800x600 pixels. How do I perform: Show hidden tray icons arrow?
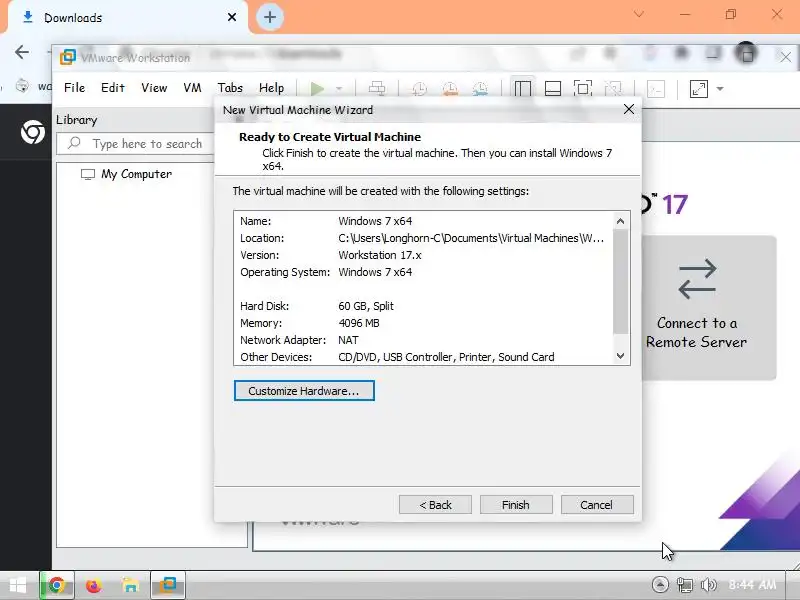660,585
